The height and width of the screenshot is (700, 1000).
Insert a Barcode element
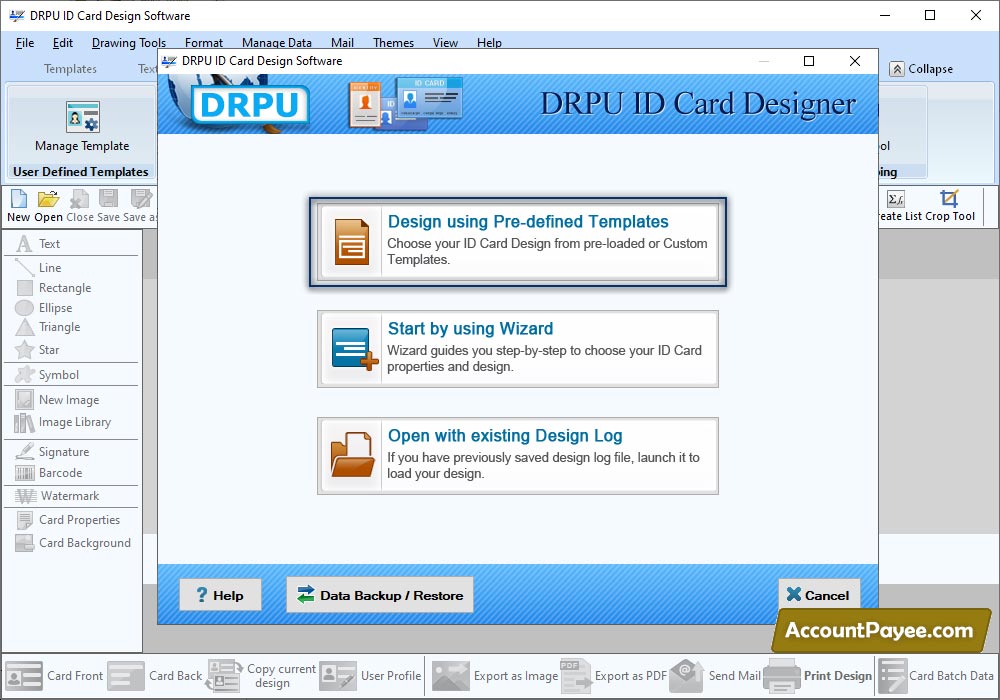point(49,473)
